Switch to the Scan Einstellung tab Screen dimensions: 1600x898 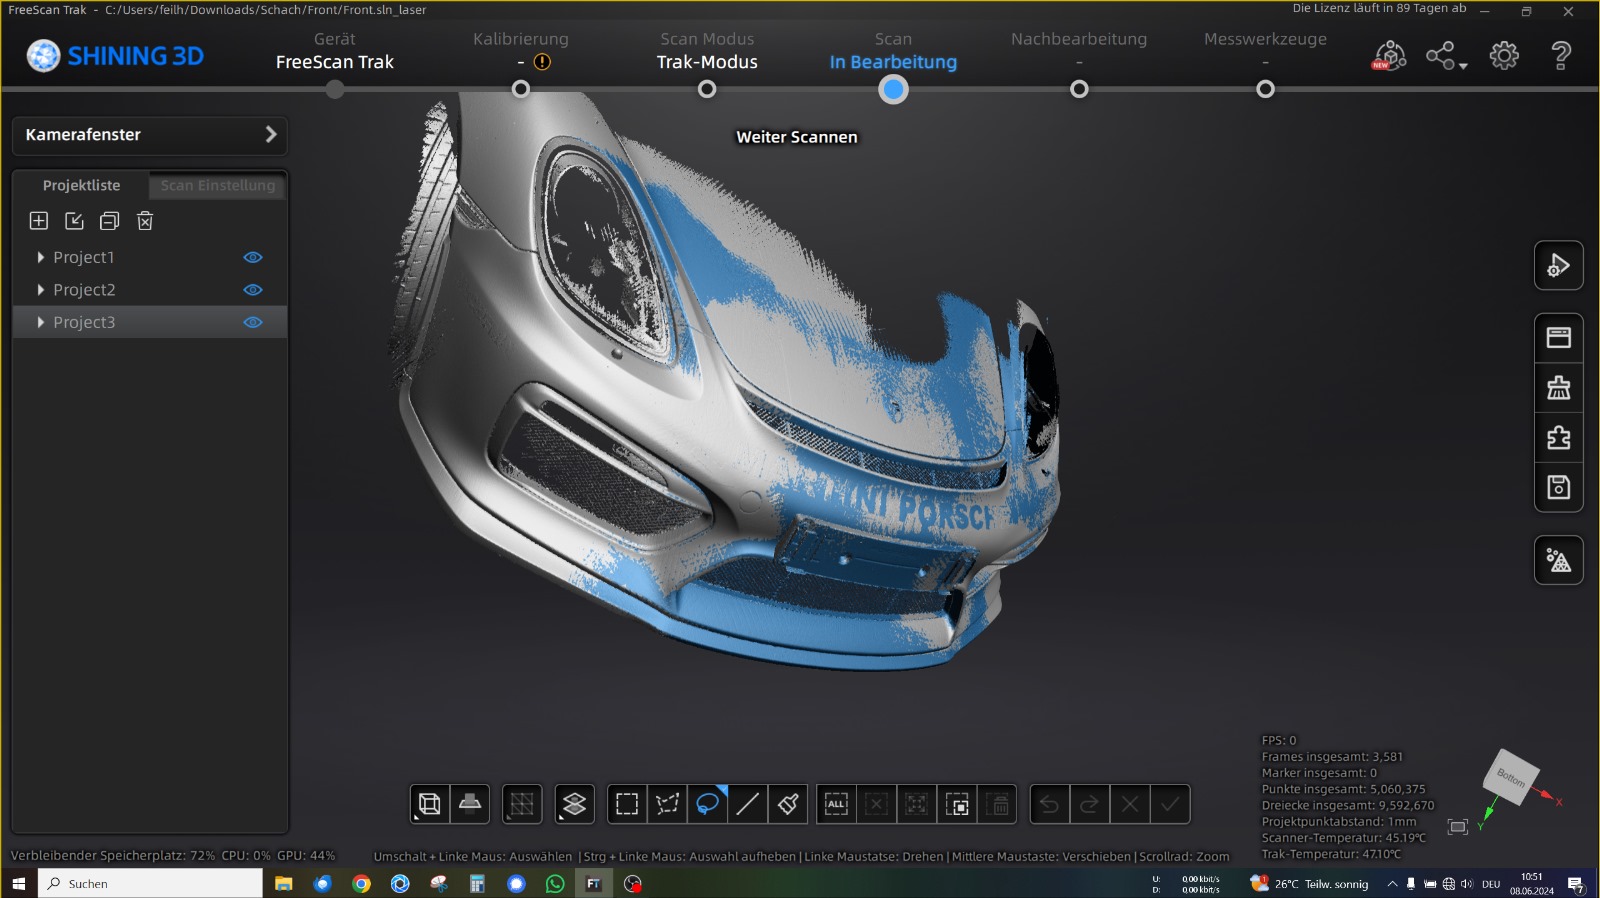pyautogui.click(x=218, y=186)
